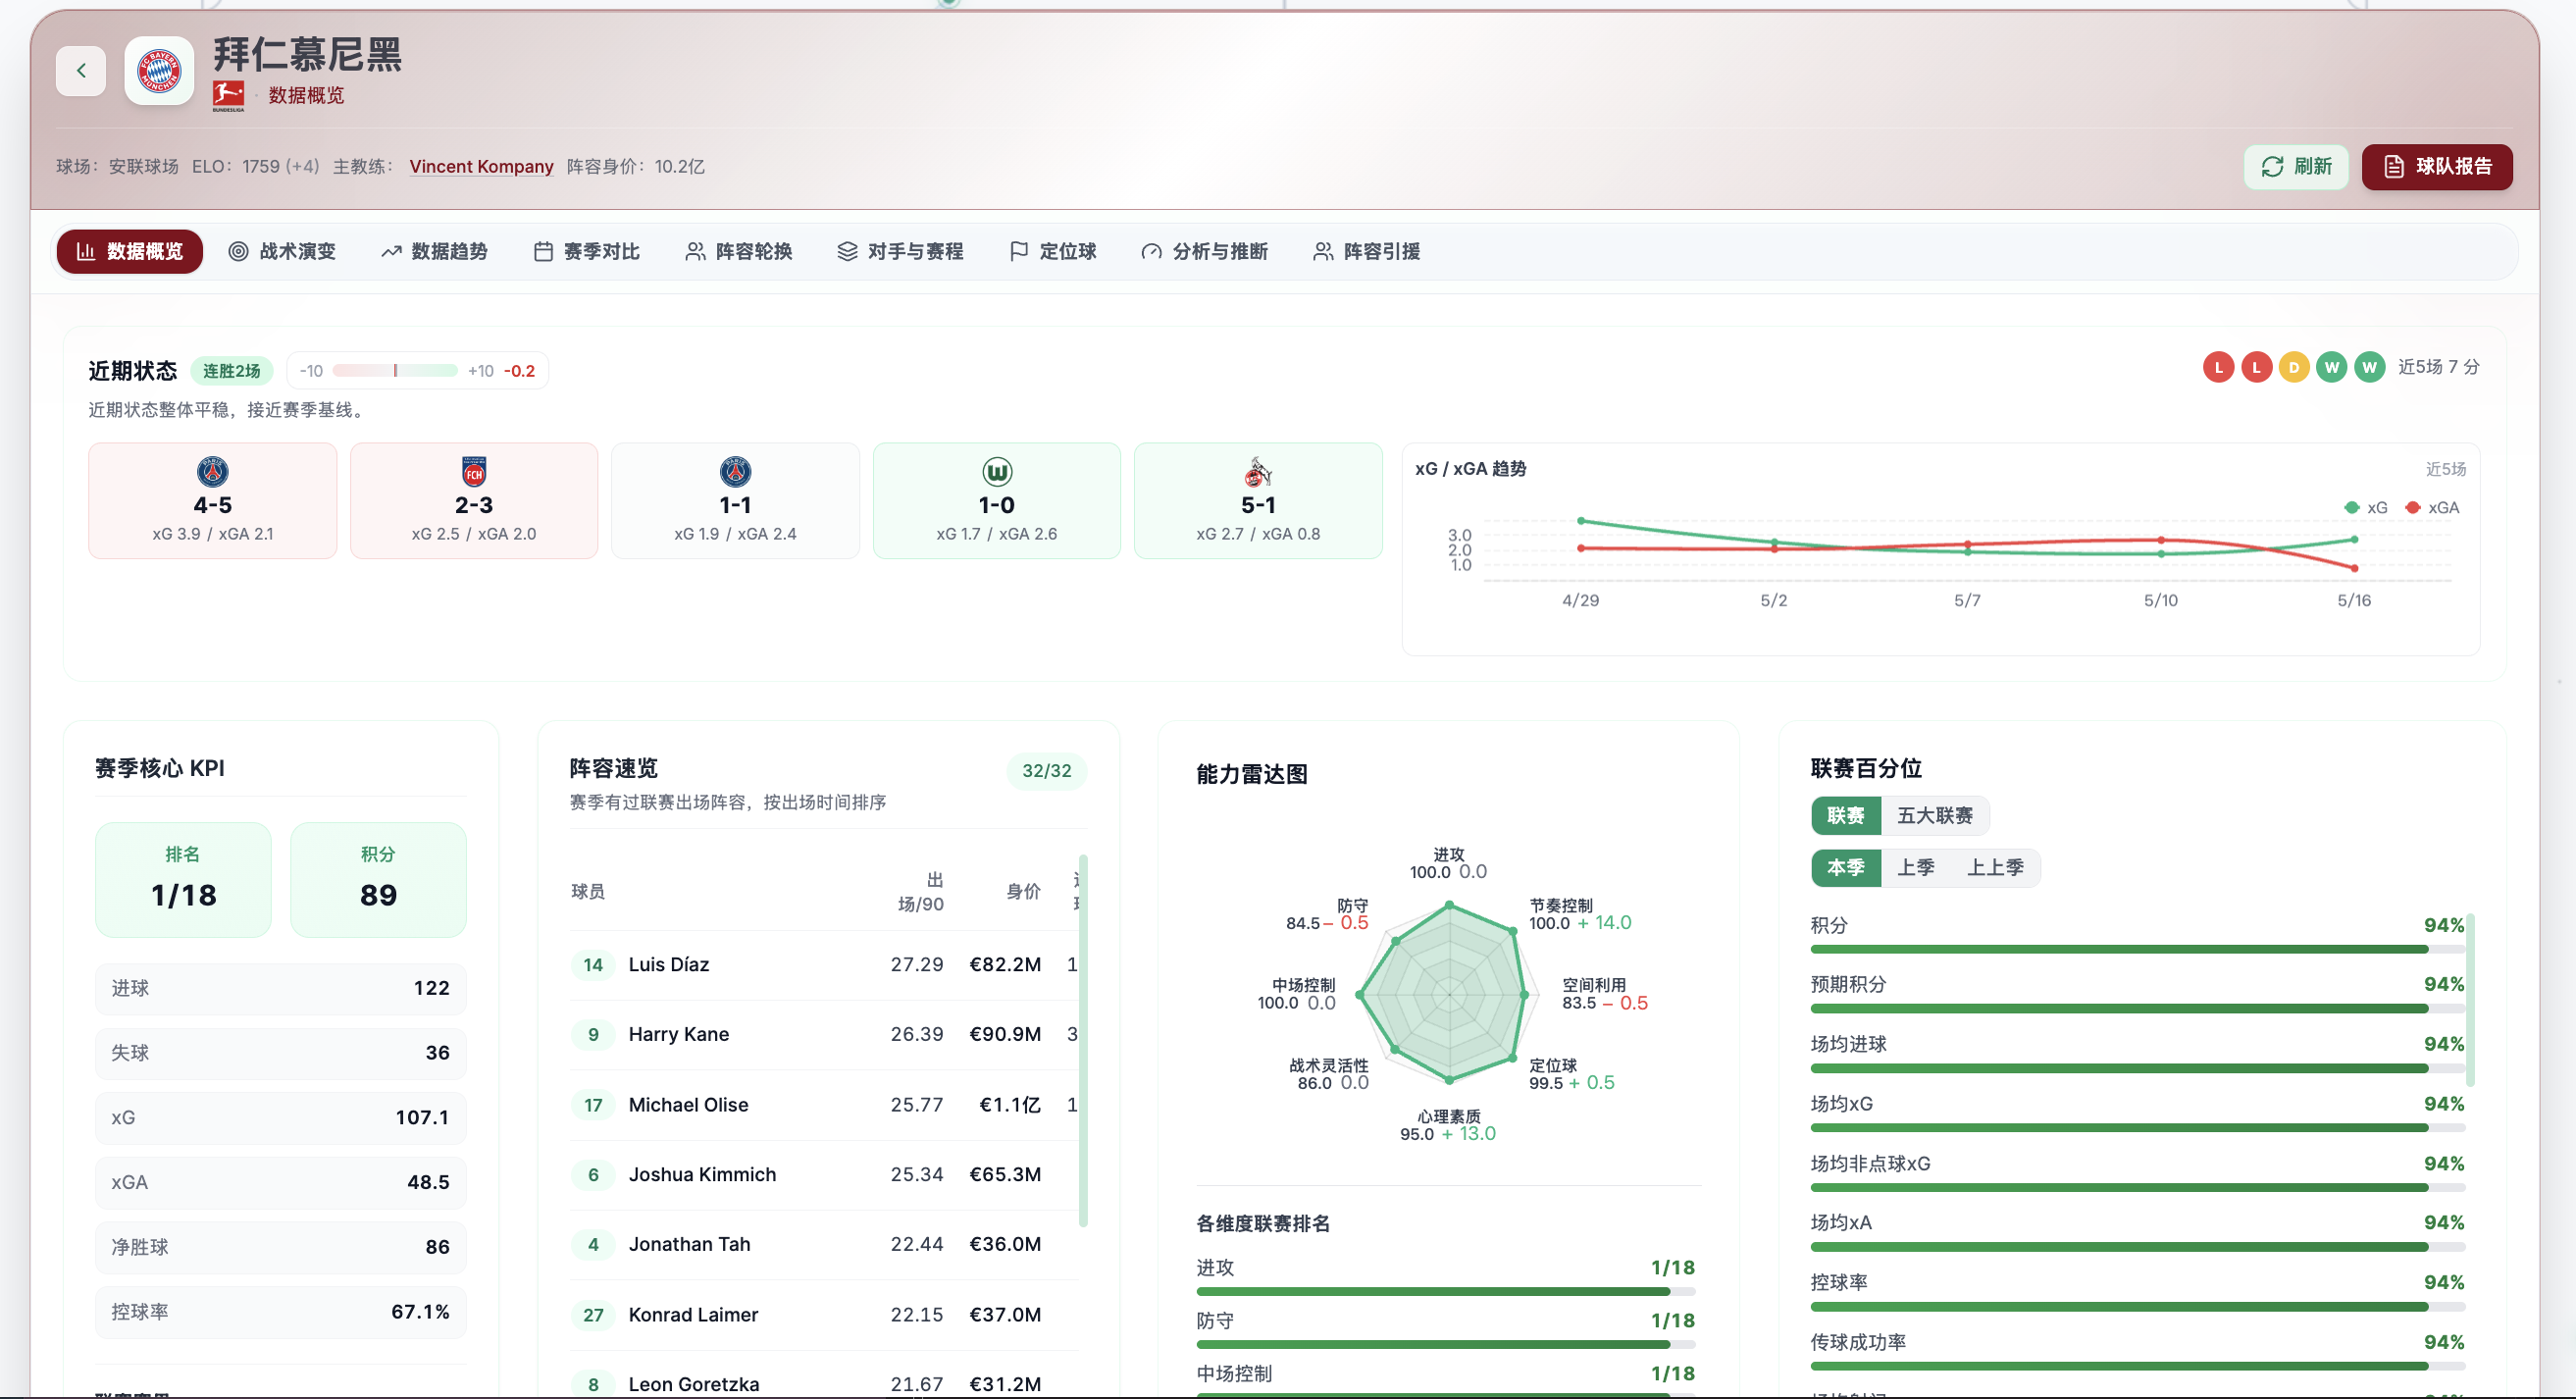
Task: Click the 进攻 1/18 ranking bar
Action: click(x=1445, y=1291)
